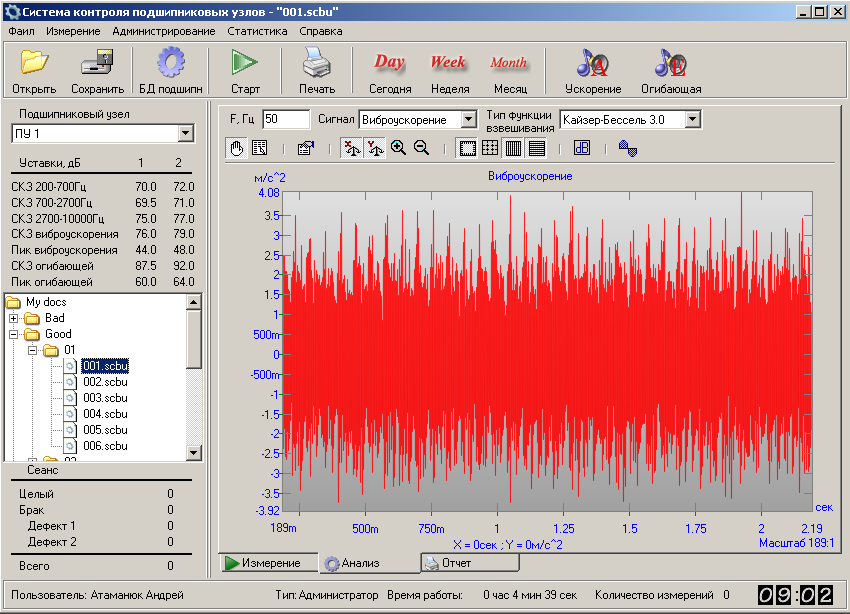Click the F, Гц frequency input field
850x614 pixels.
tap(286, 119)
